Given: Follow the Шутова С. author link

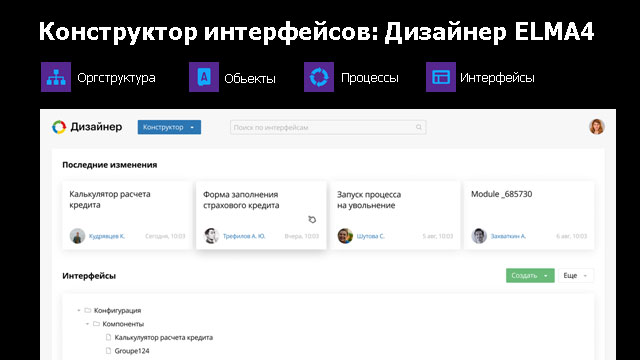Looking at the screenshot, I should [x=371, y=236].
